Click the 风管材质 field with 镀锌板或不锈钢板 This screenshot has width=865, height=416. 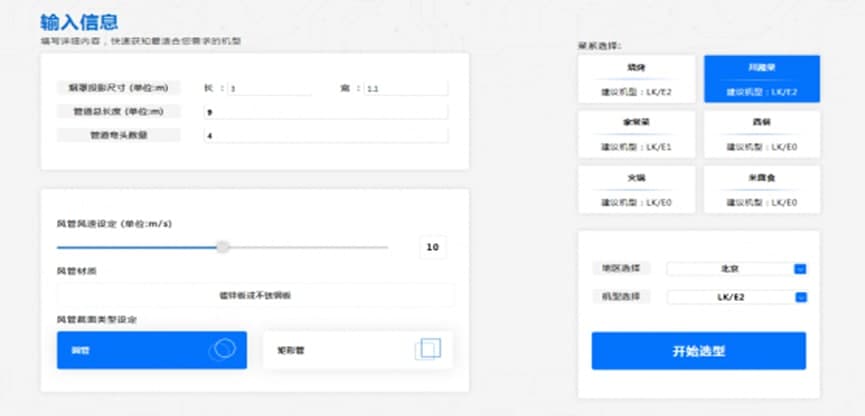255,296
